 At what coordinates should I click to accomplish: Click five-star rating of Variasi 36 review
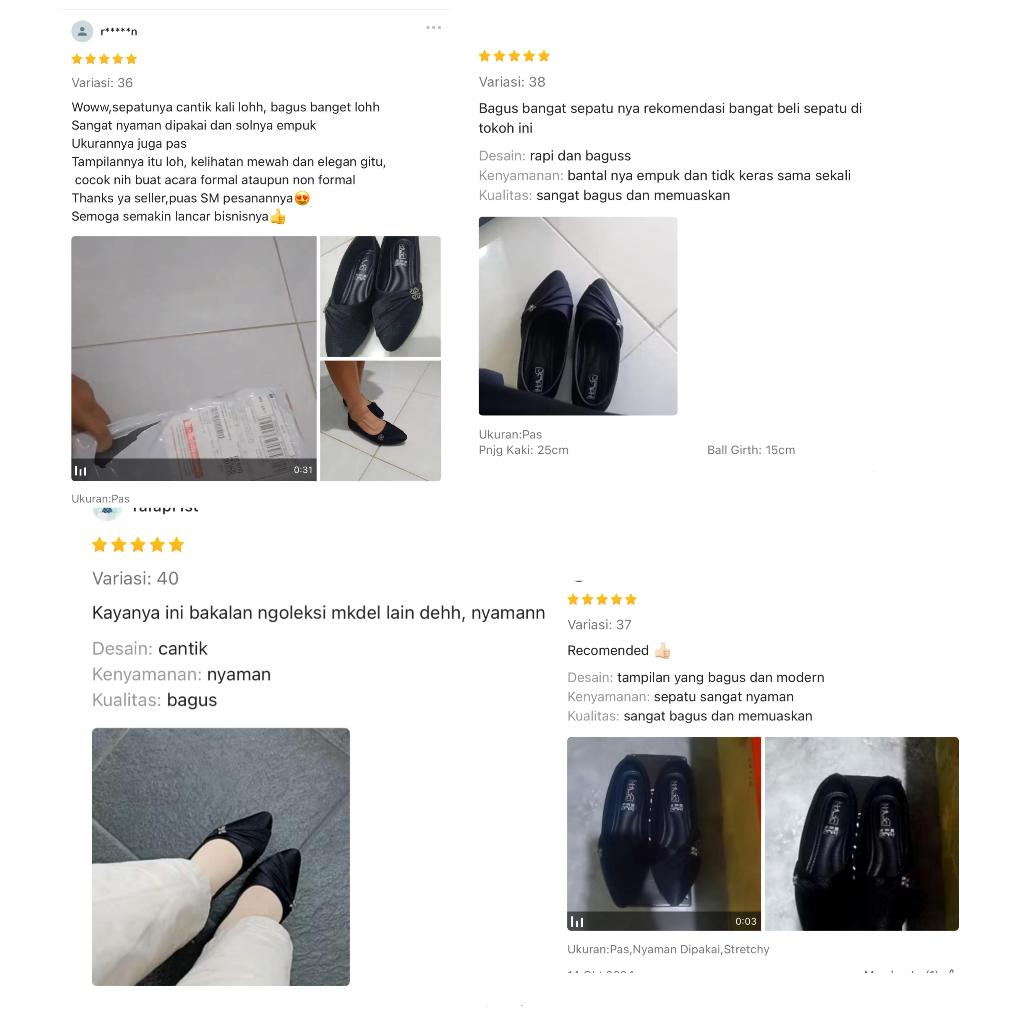pos(104,59)
